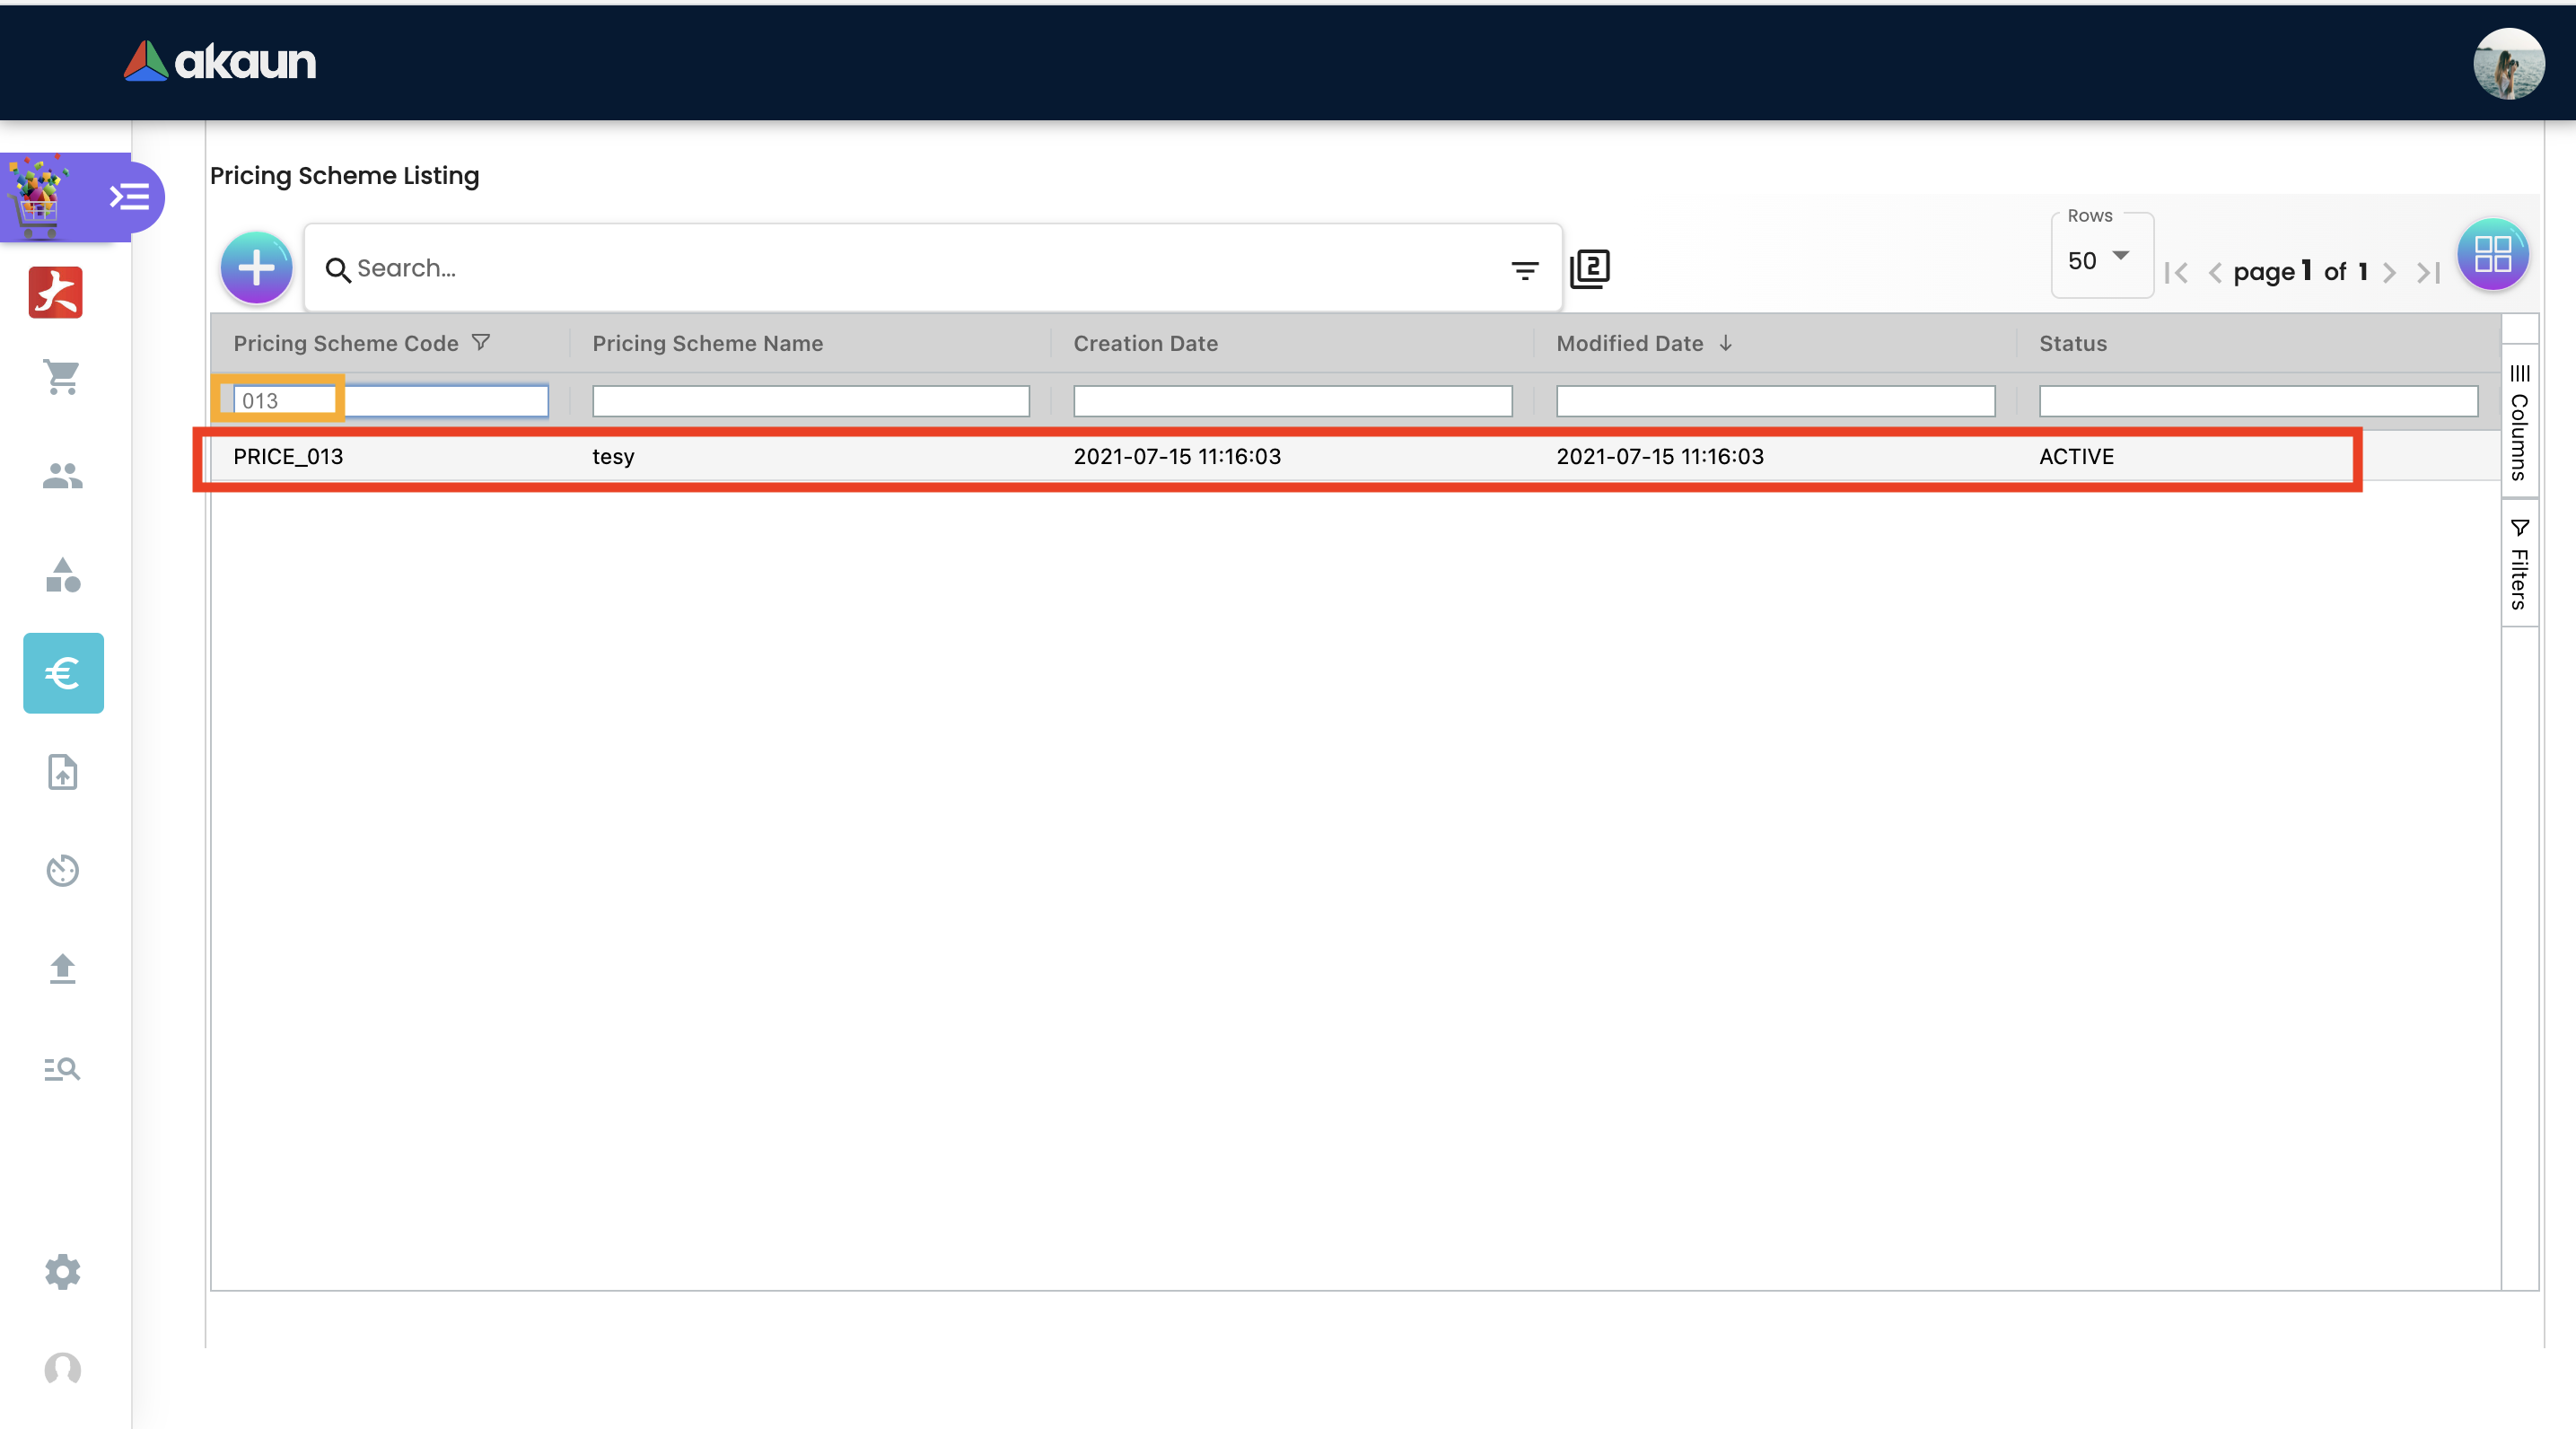
Task: Click the add new pricing scheme plus button
Action: click(256, 267)
